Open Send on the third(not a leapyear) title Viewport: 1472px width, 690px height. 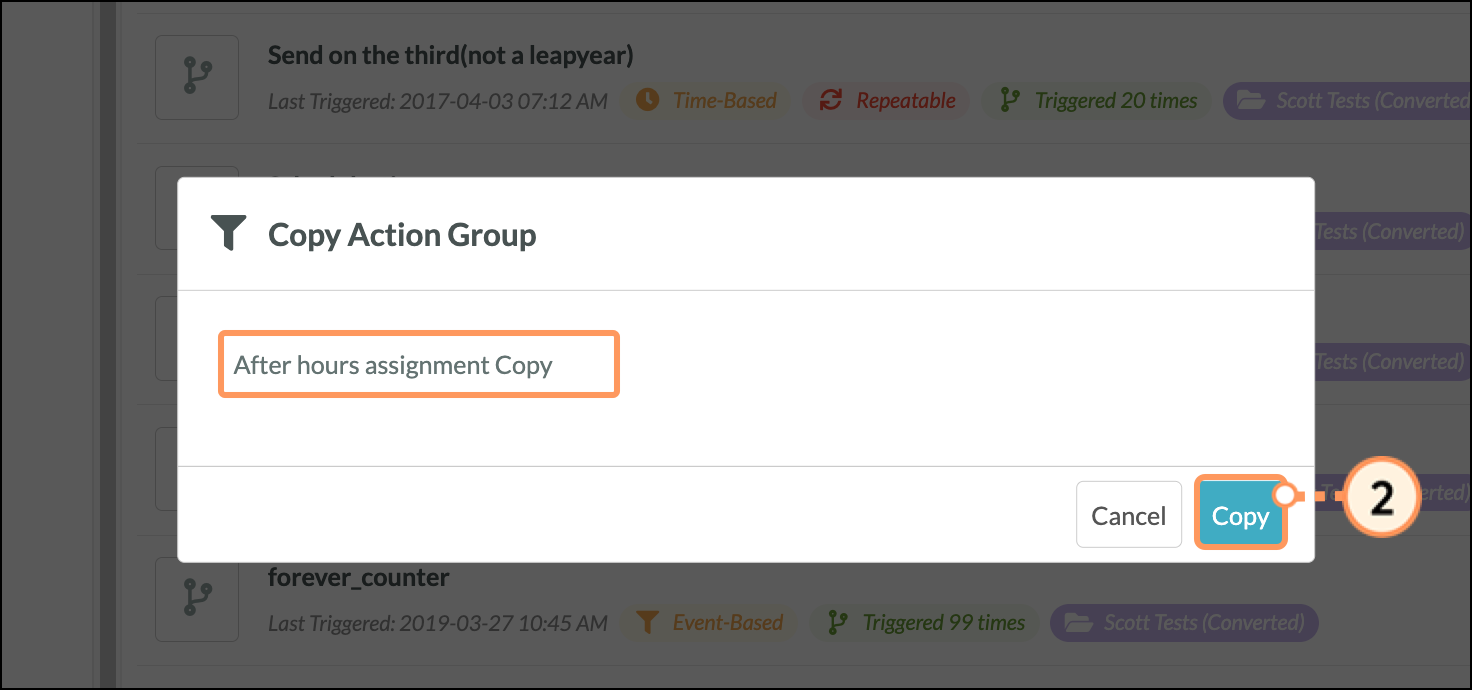(x=450, y=55)
